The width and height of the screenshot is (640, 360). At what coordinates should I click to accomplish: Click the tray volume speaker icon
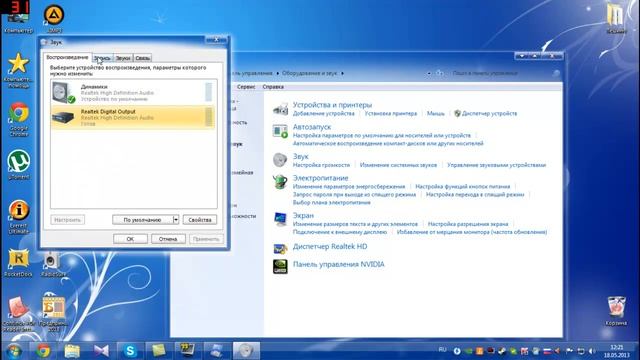point(592,351)
